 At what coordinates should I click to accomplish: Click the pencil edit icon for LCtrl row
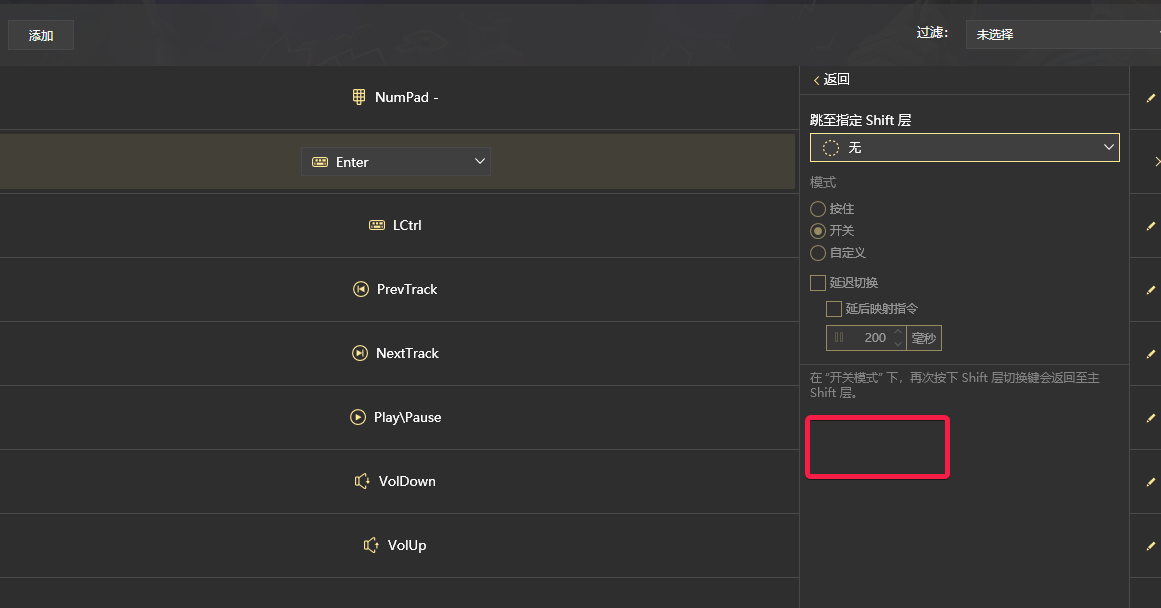click(x=1151, y=226)
